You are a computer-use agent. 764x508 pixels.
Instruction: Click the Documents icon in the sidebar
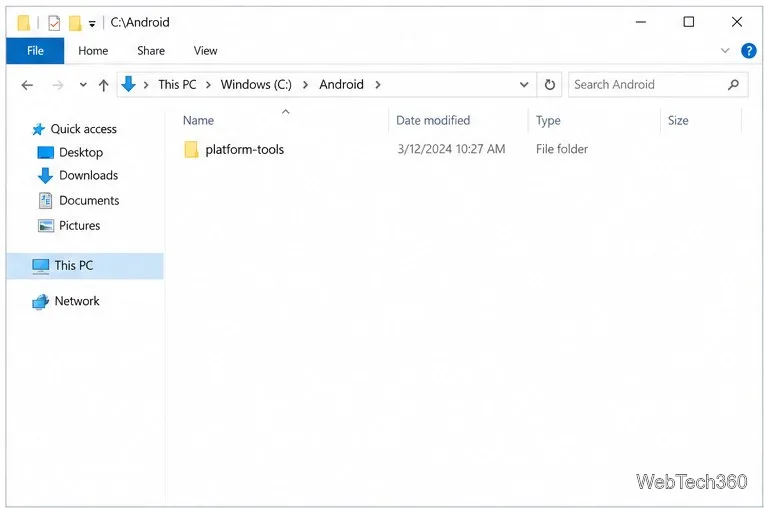(x=45, y=201)
